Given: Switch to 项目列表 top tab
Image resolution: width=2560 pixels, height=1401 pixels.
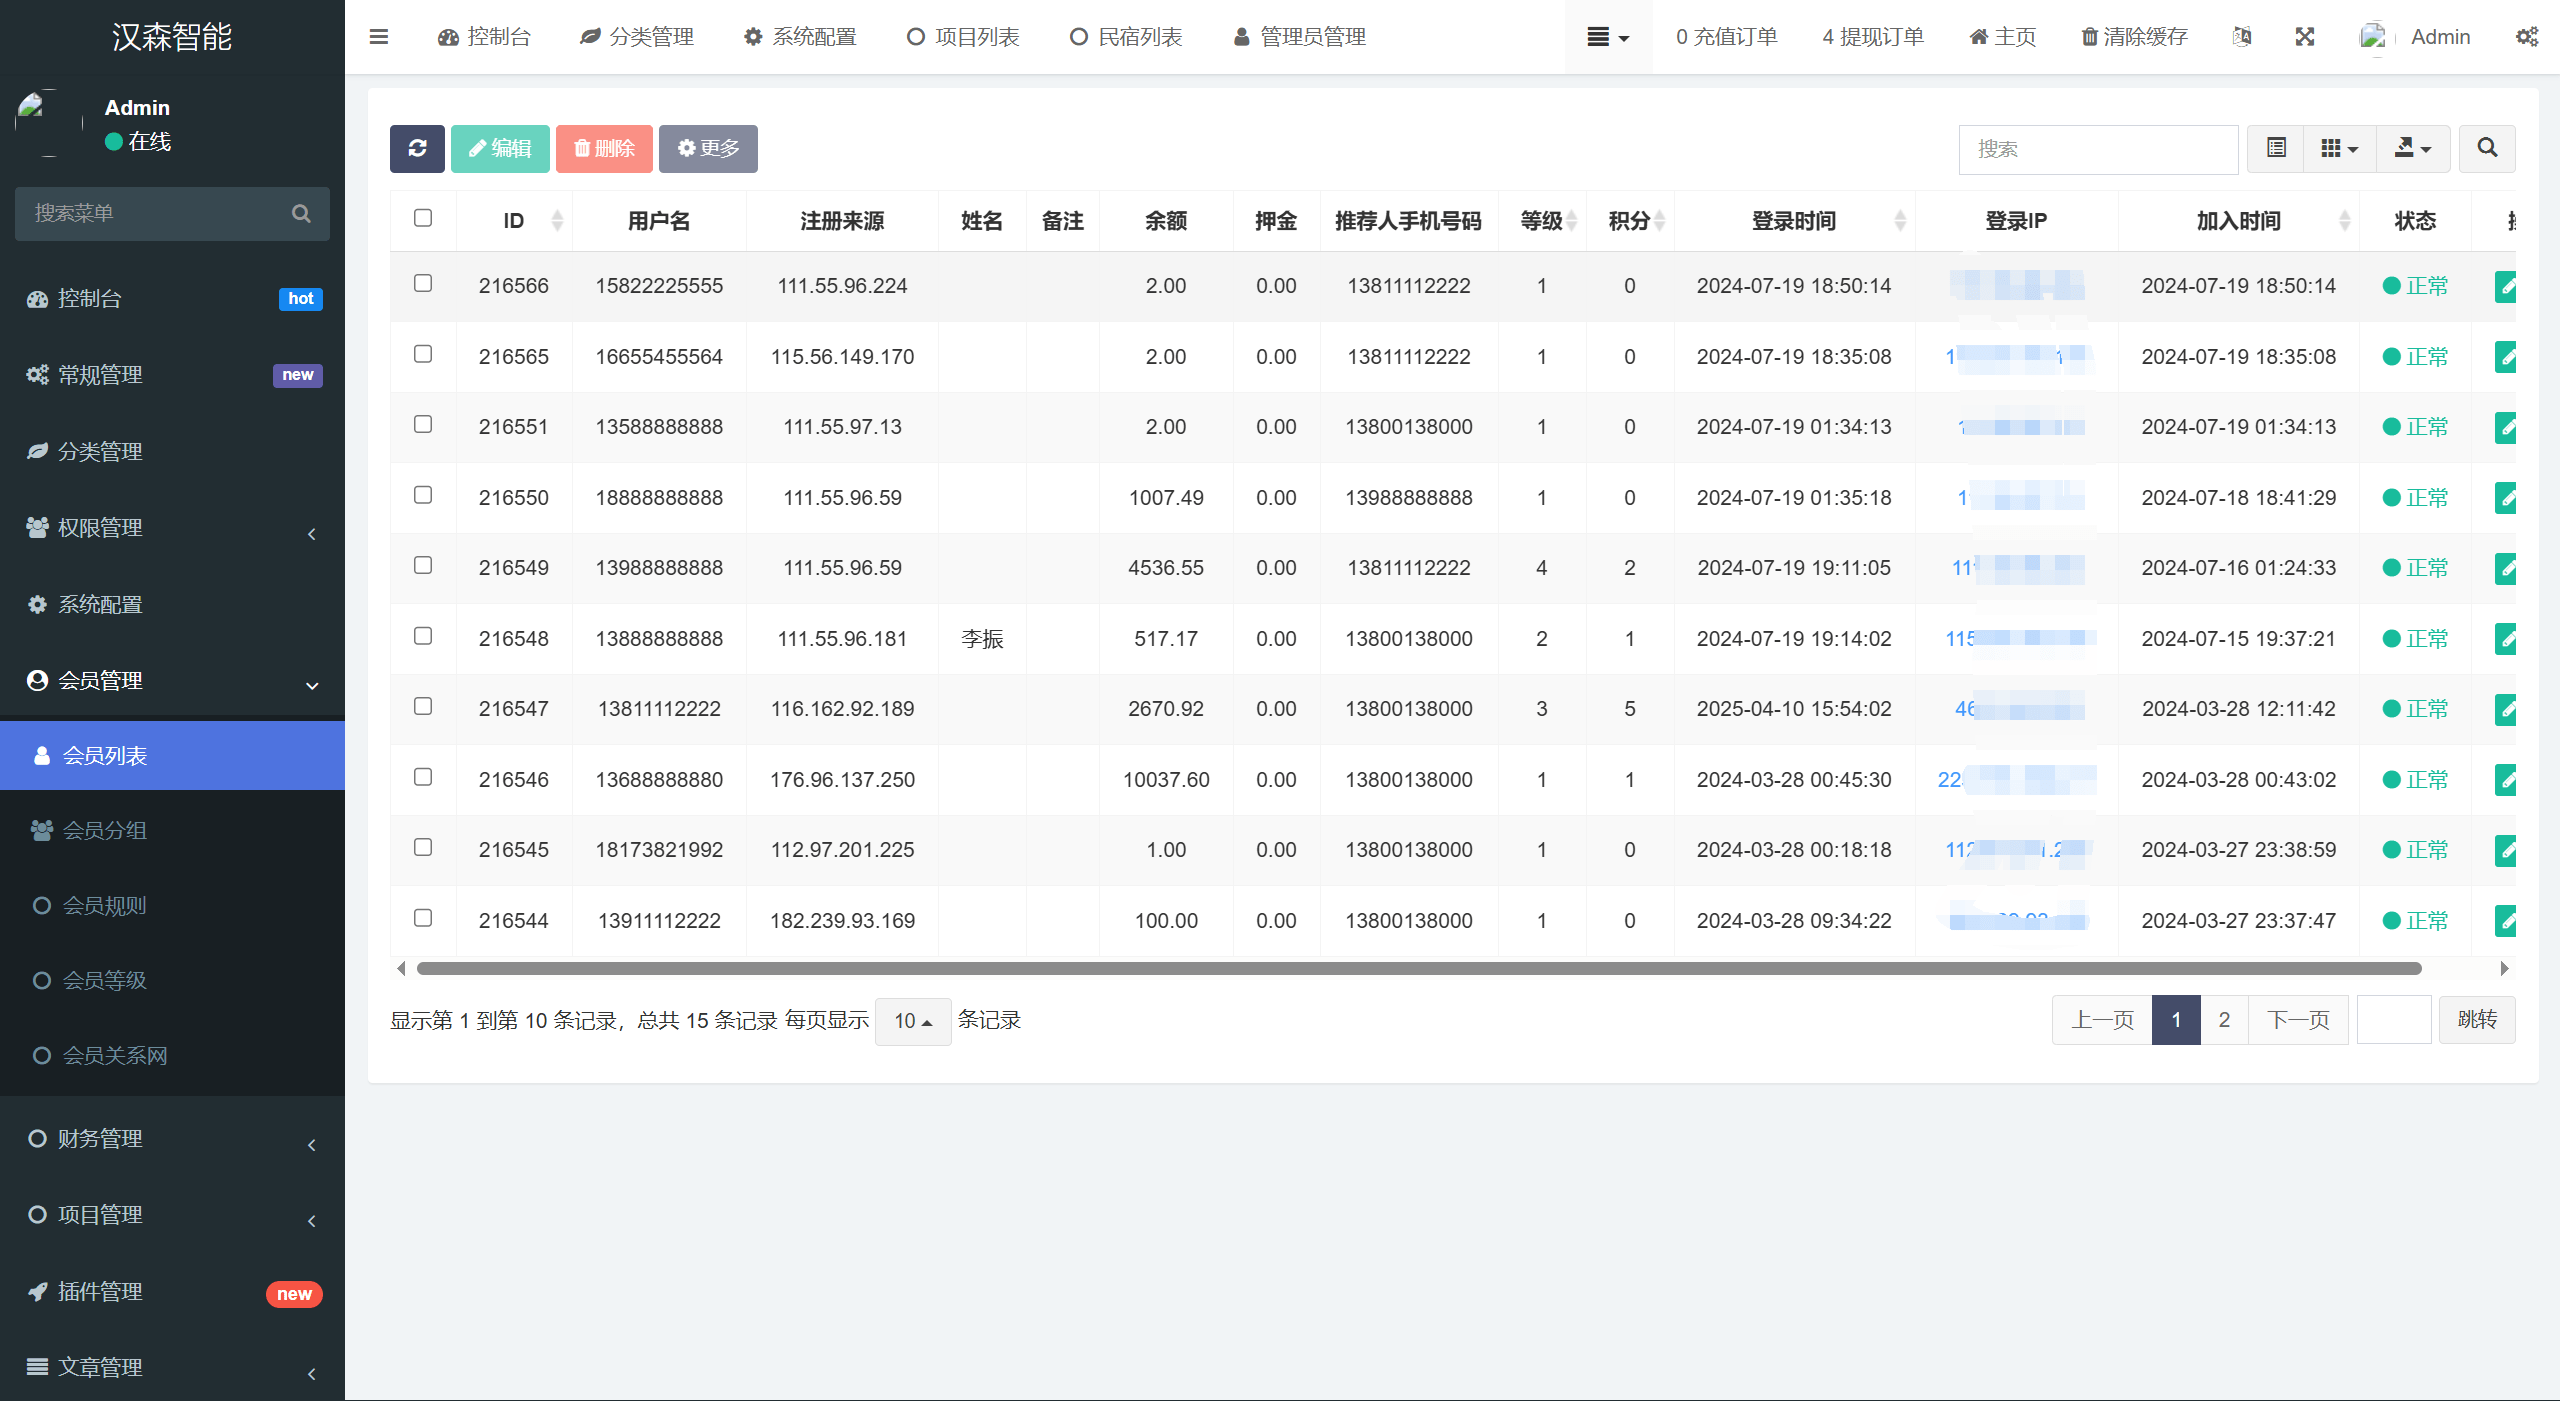Looking at the screenshot, I should (963, 37).
